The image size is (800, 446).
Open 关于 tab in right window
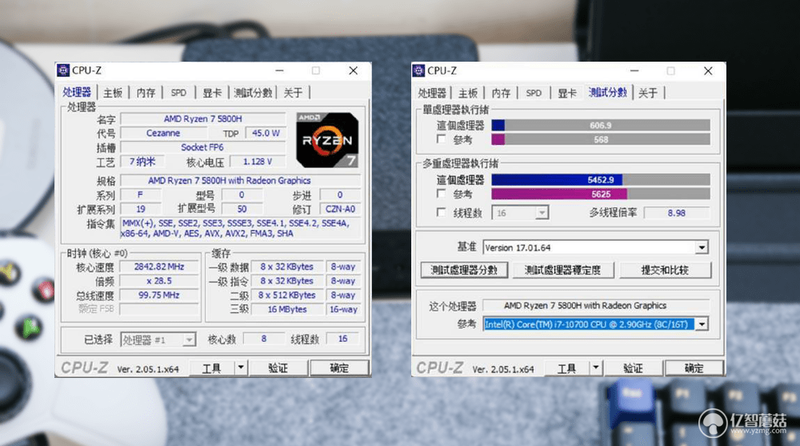(x=648, y=93)
